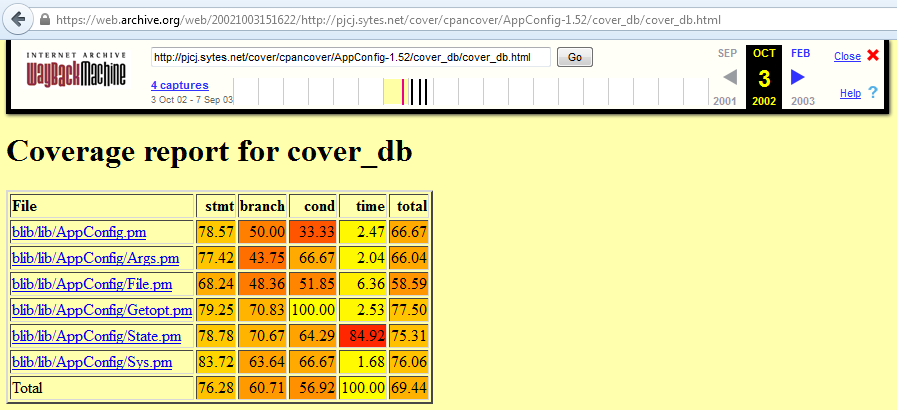
Task: Click the blue question mark help icon
Action: pos(873,93)
